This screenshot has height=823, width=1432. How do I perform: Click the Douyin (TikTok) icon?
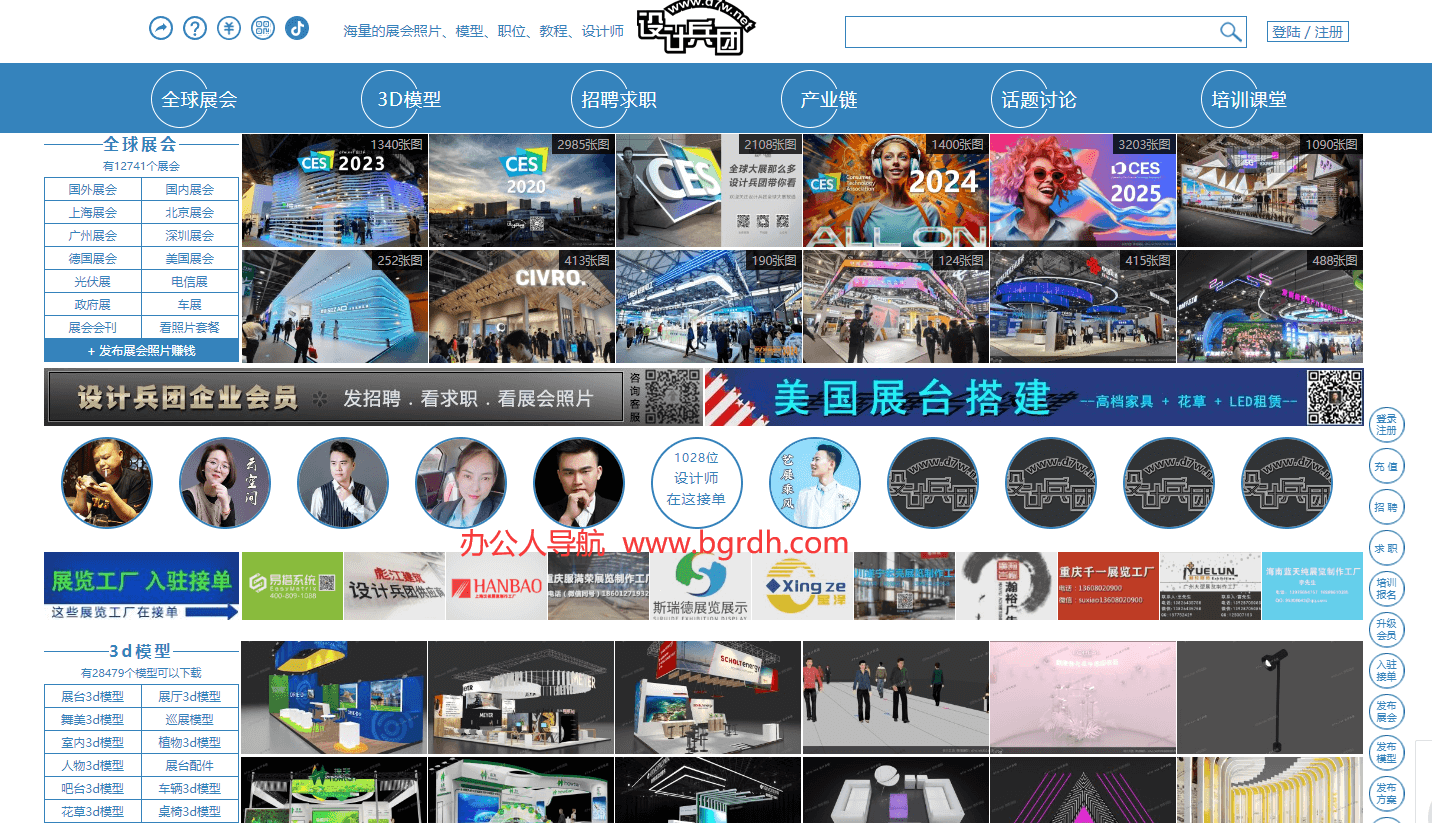(297, 28)
